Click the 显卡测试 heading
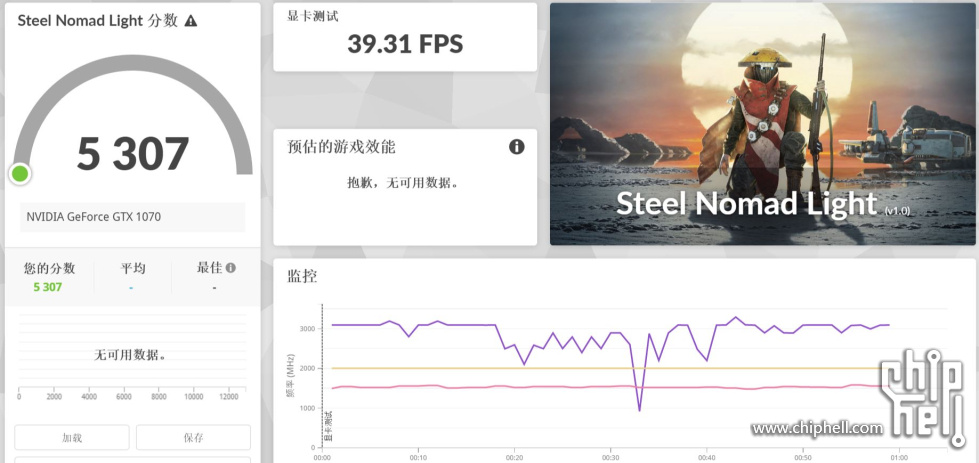This screenshot has width=979, height=463. coord(312,17)
